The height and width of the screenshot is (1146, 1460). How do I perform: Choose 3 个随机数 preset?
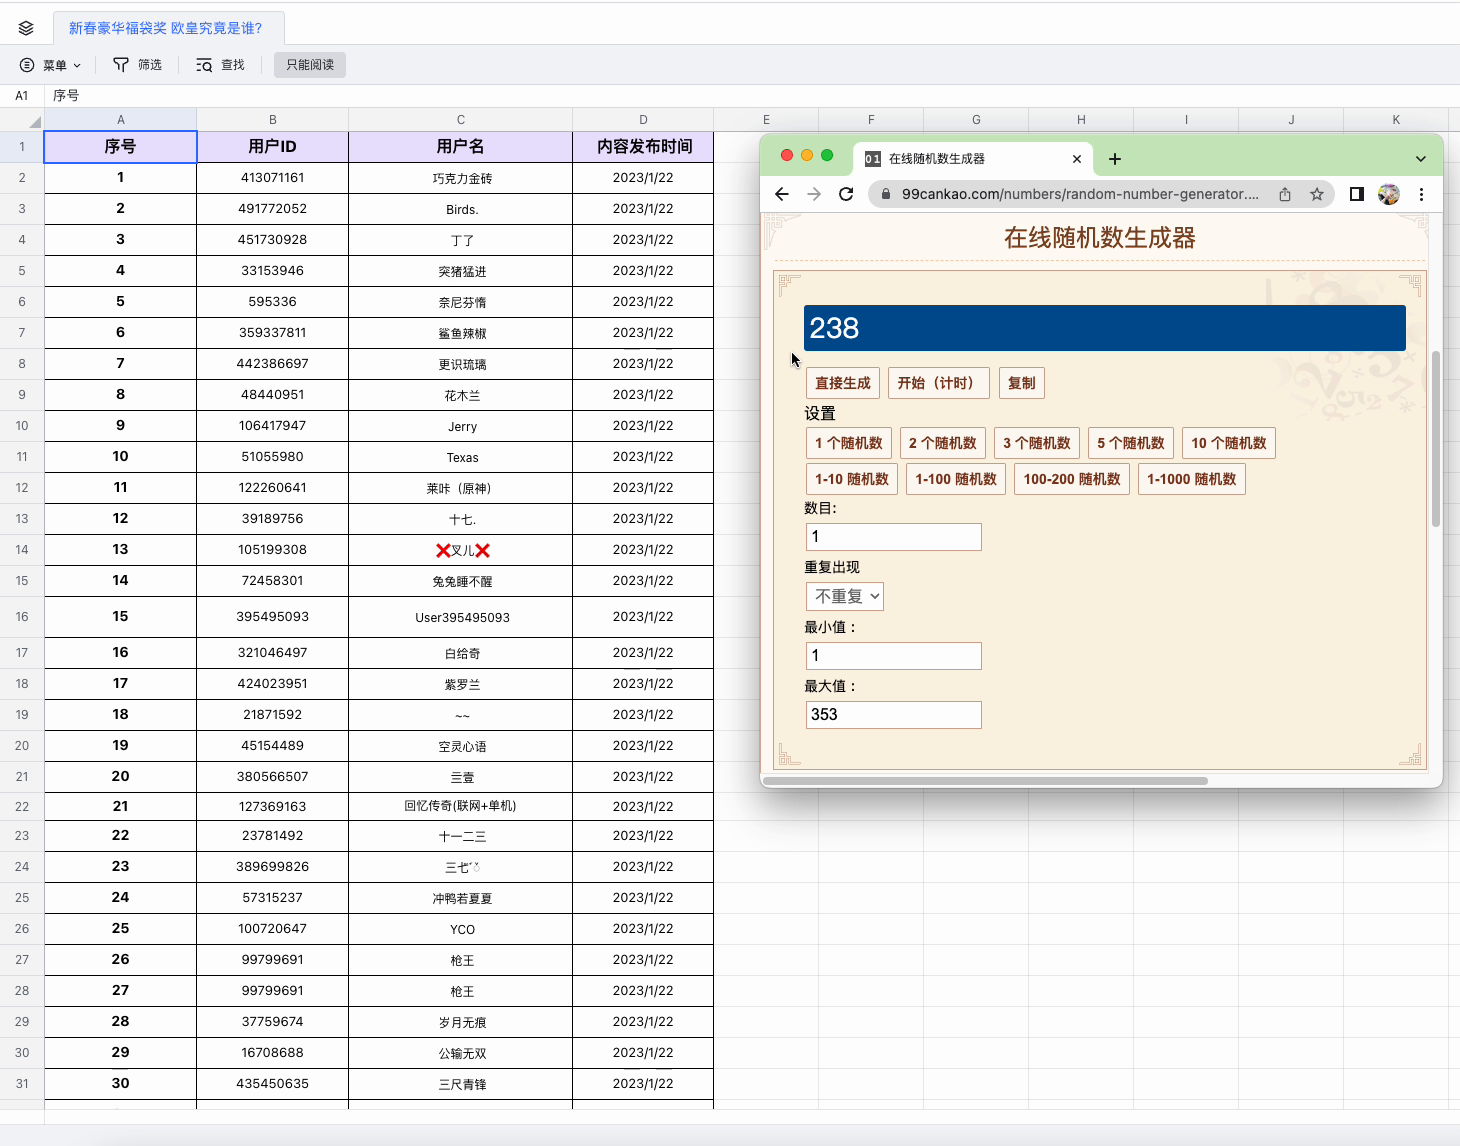click(x=1037, y=443)
